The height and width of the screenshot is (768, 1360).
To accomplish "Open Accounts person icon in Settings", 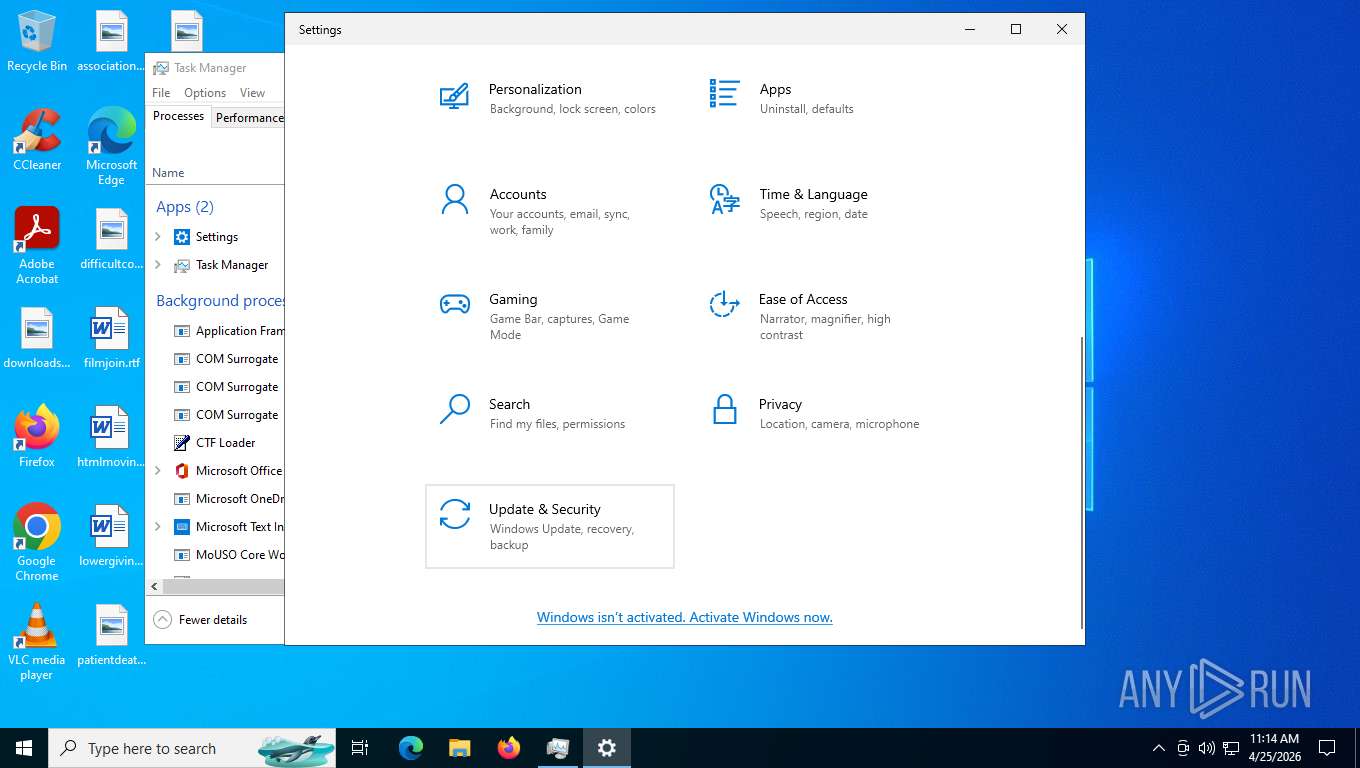I will coord(455,200).
